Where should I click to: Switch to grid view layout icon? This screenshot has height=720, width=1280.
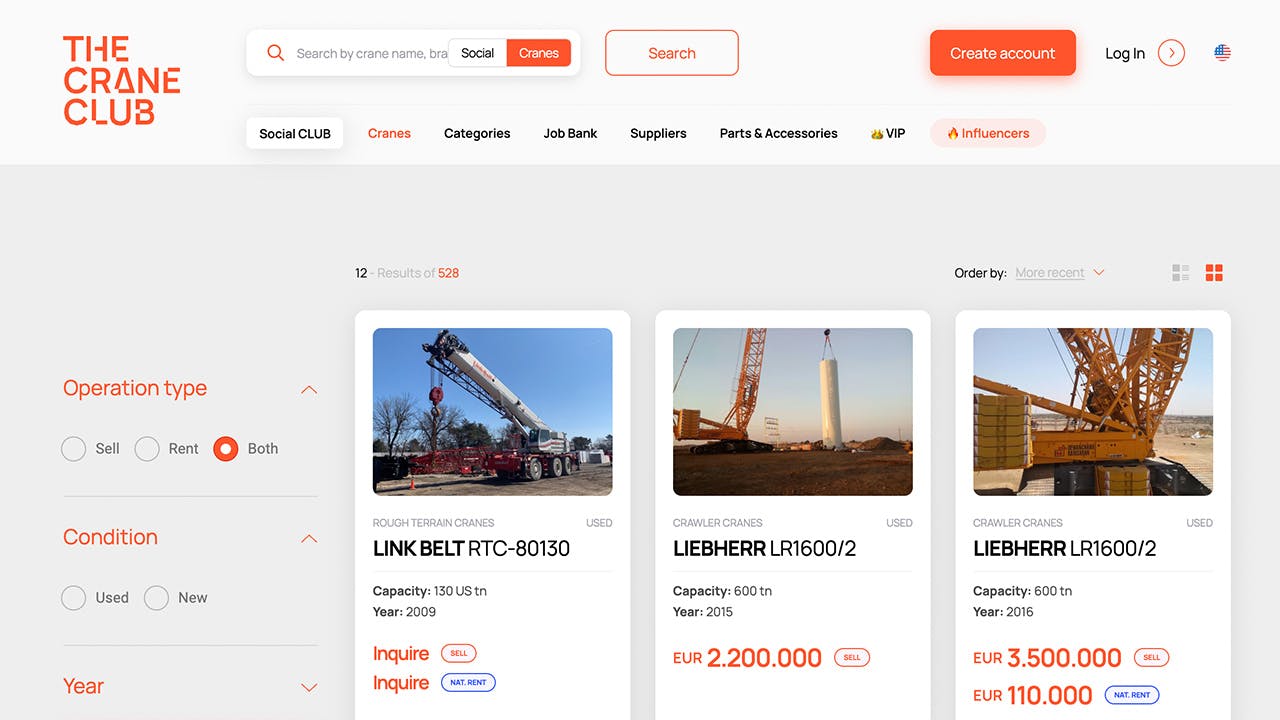click(x=1214, y=273)
